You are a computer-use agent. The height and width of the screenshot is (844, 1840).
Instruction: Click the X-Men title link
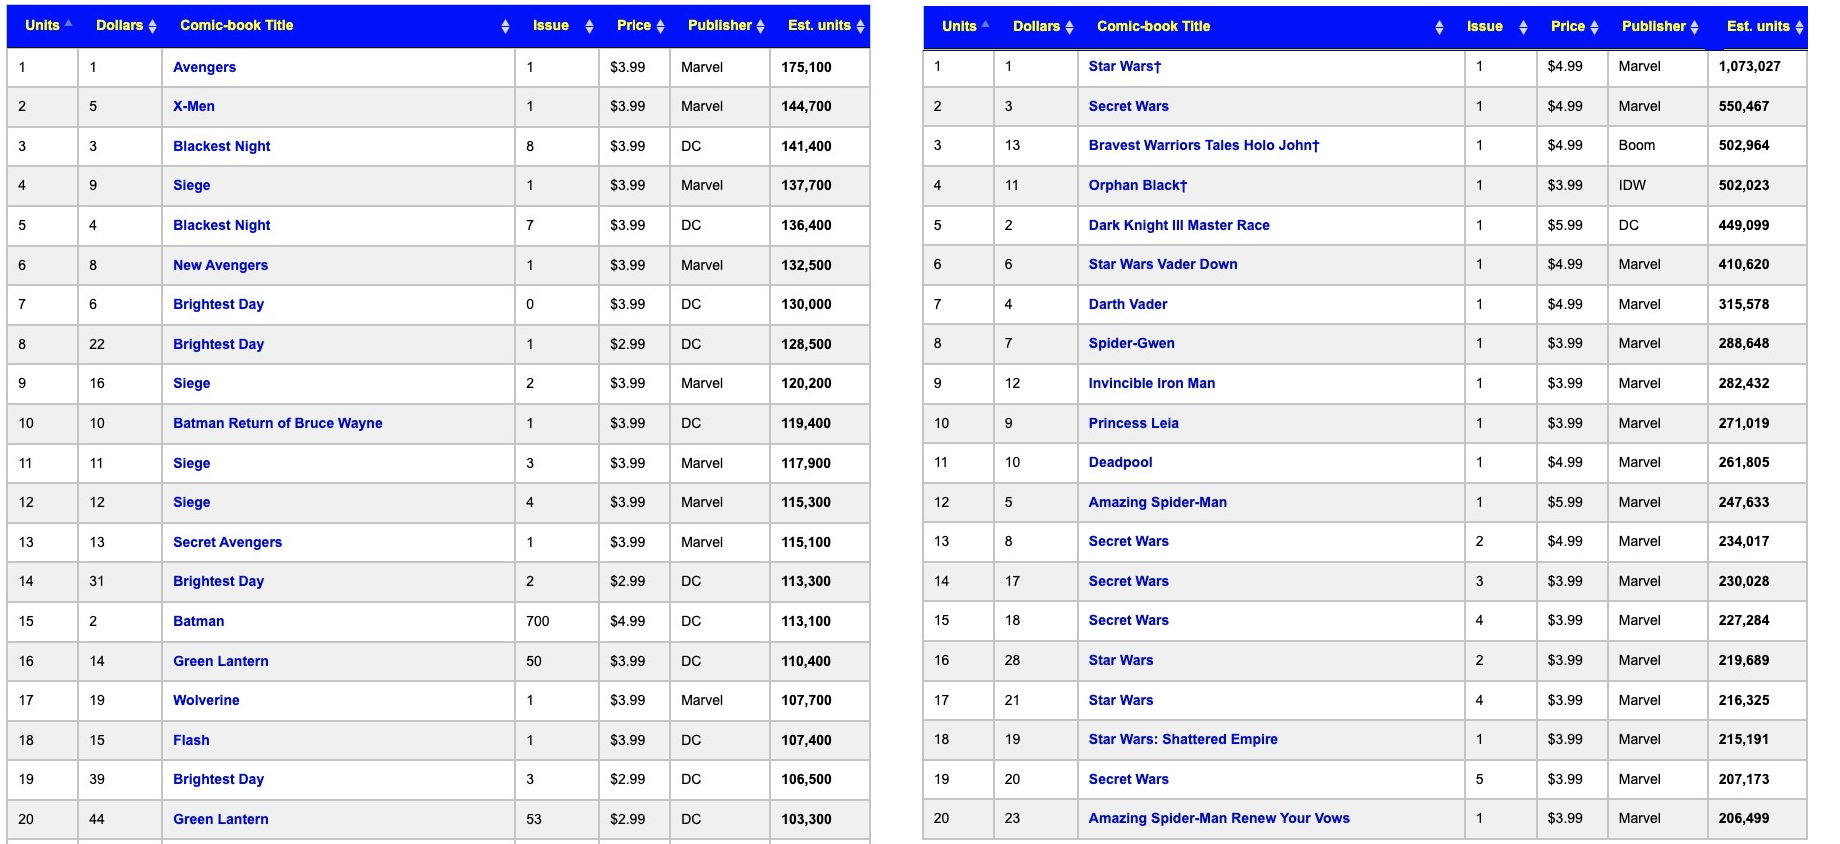pos(193,106)
